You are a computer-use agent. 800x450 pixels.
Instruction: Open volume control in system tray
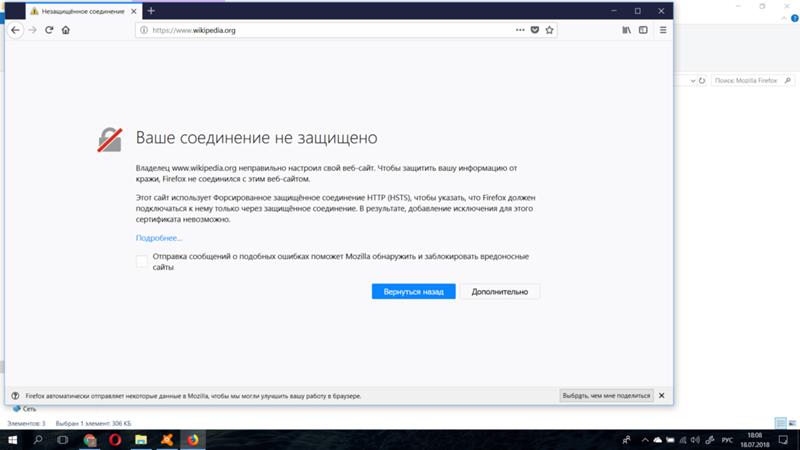pyautogui.click(x=695, y=440)
